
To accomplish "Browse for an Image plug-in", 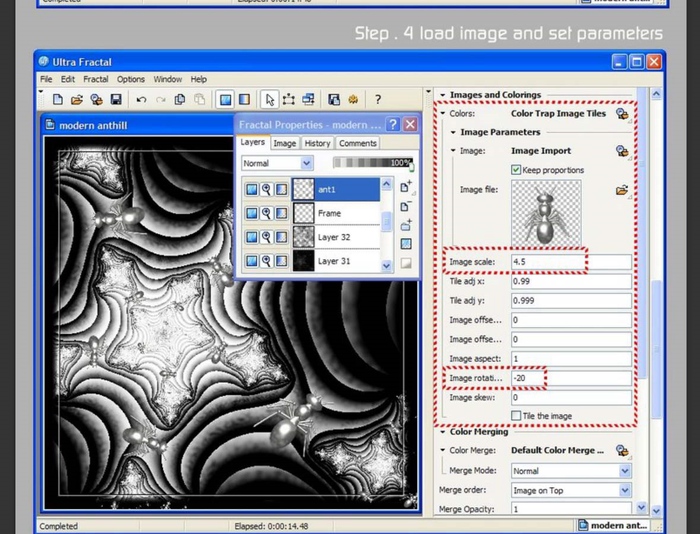I will [x=622, y=151].
